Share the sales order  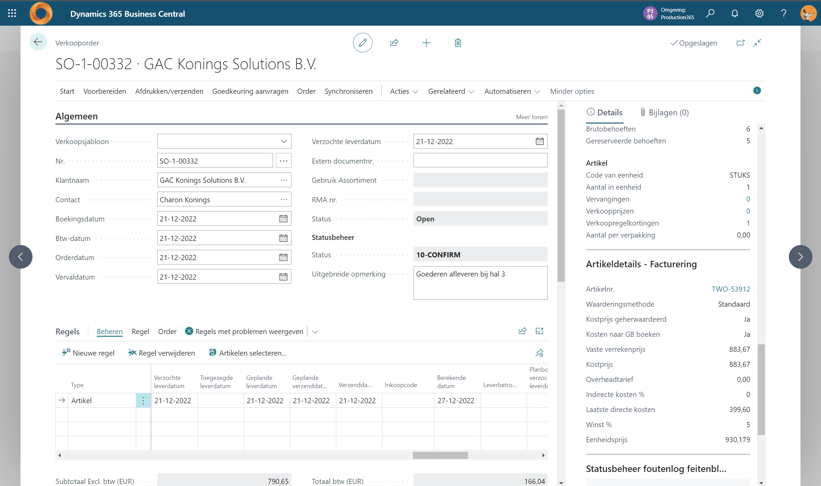[x=394, y=42]
